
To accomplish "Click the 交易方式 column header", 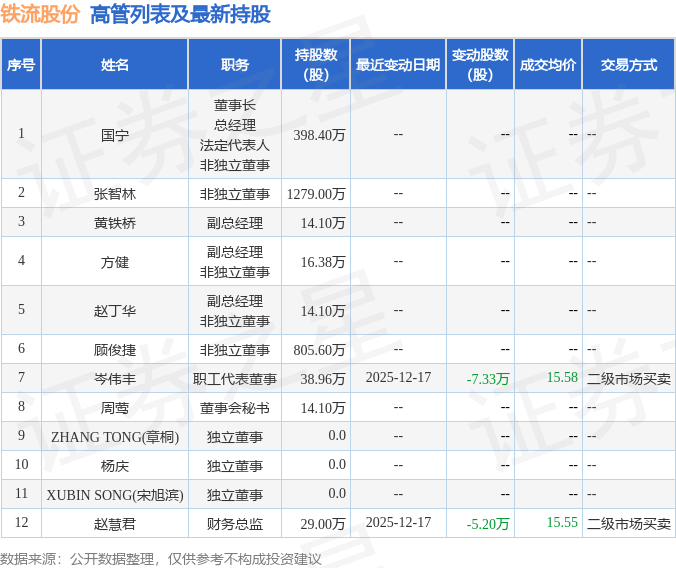I will click(629, 65).
